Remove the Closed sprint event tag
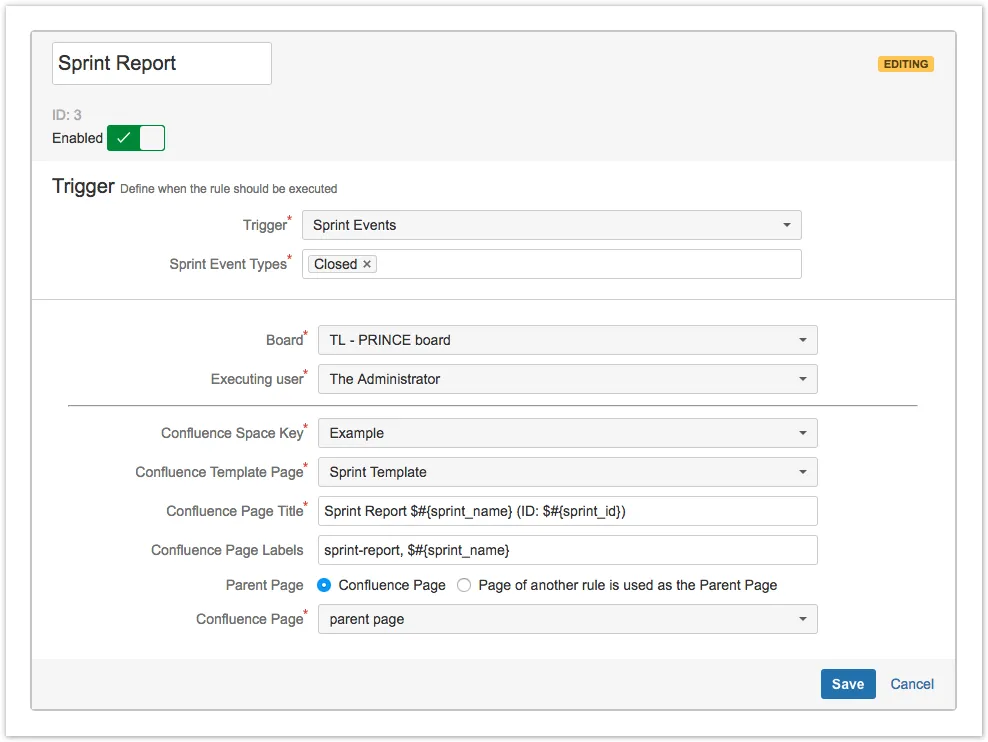The image size is (988, 742). 367,264
